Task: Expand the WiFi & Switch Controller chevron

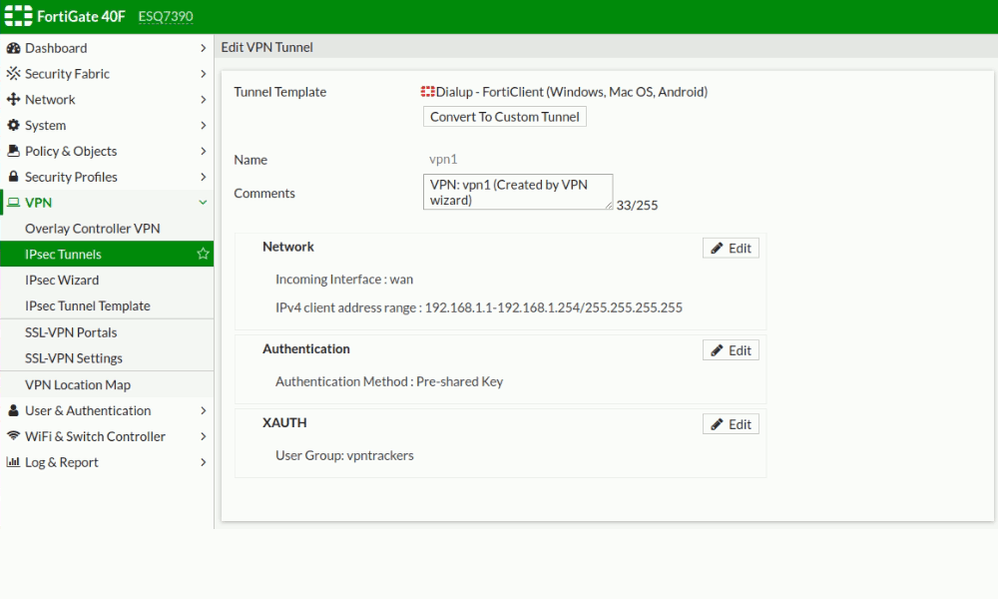Action: 203,436
